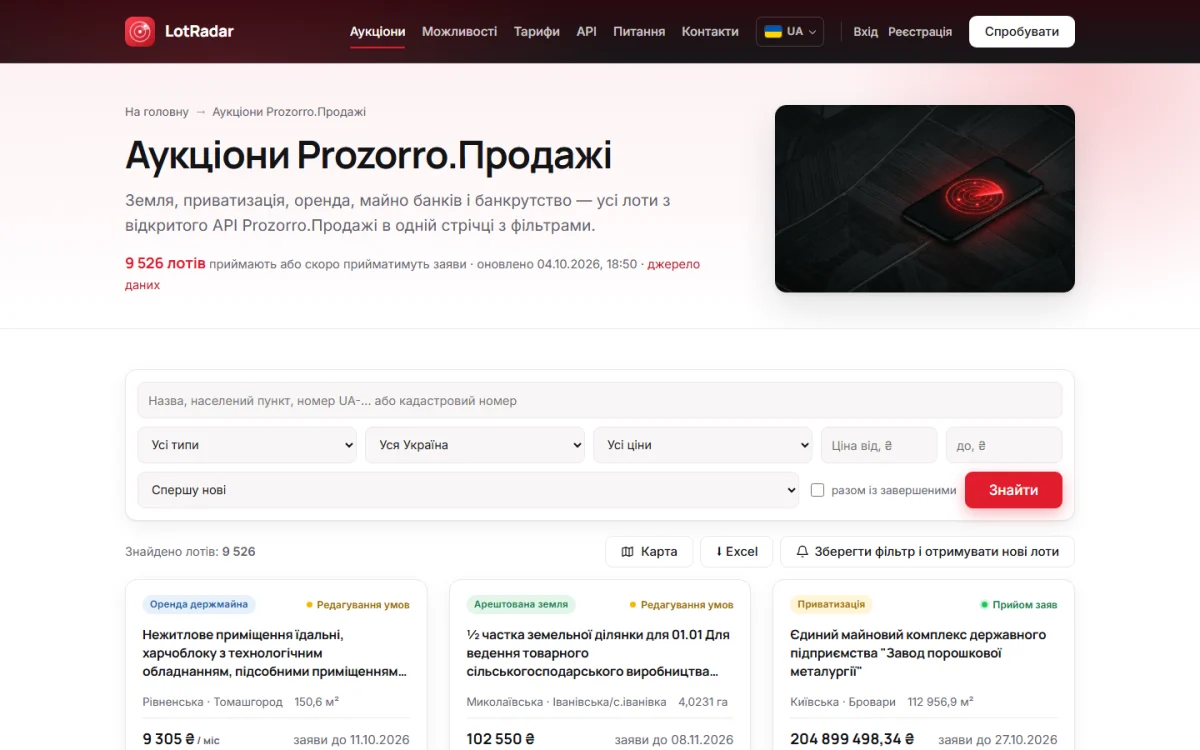
Task: Enable the разом із завершеними checkbox
Action: (x=817, y=490)
